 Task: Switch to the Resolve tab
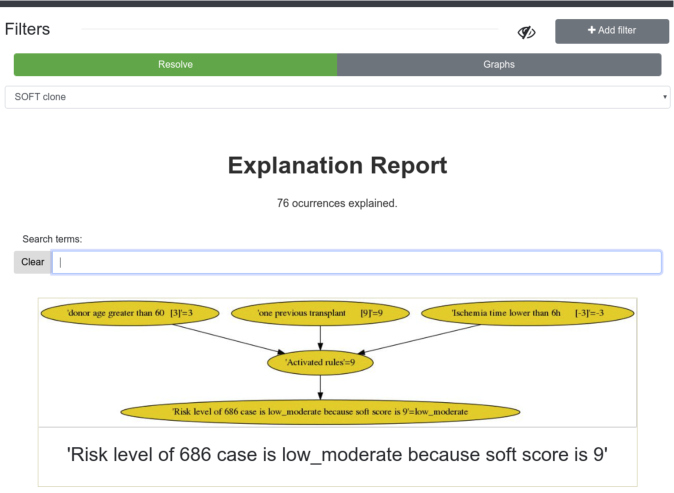click(x=175, y=64)
